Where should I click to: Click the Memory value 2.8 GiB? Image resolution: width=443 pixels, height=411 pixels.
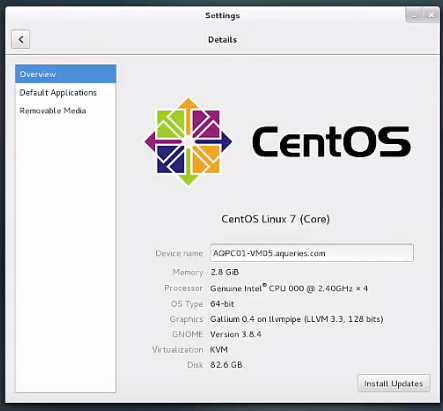click(225, 272)
